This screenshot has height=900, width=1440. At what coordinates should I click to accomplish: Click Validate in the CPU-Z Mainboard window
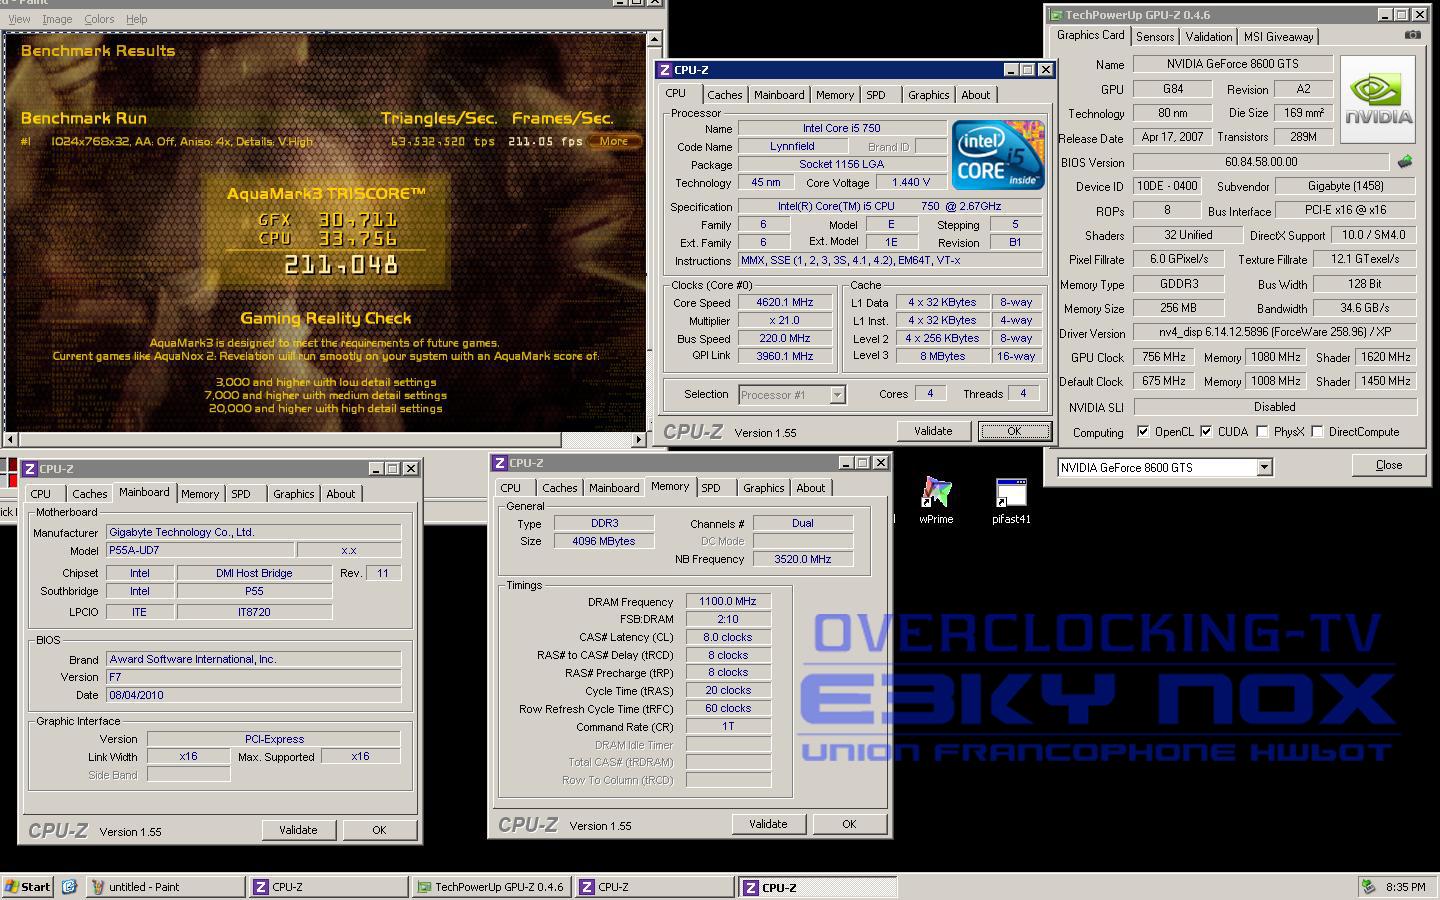coord(298,830)
